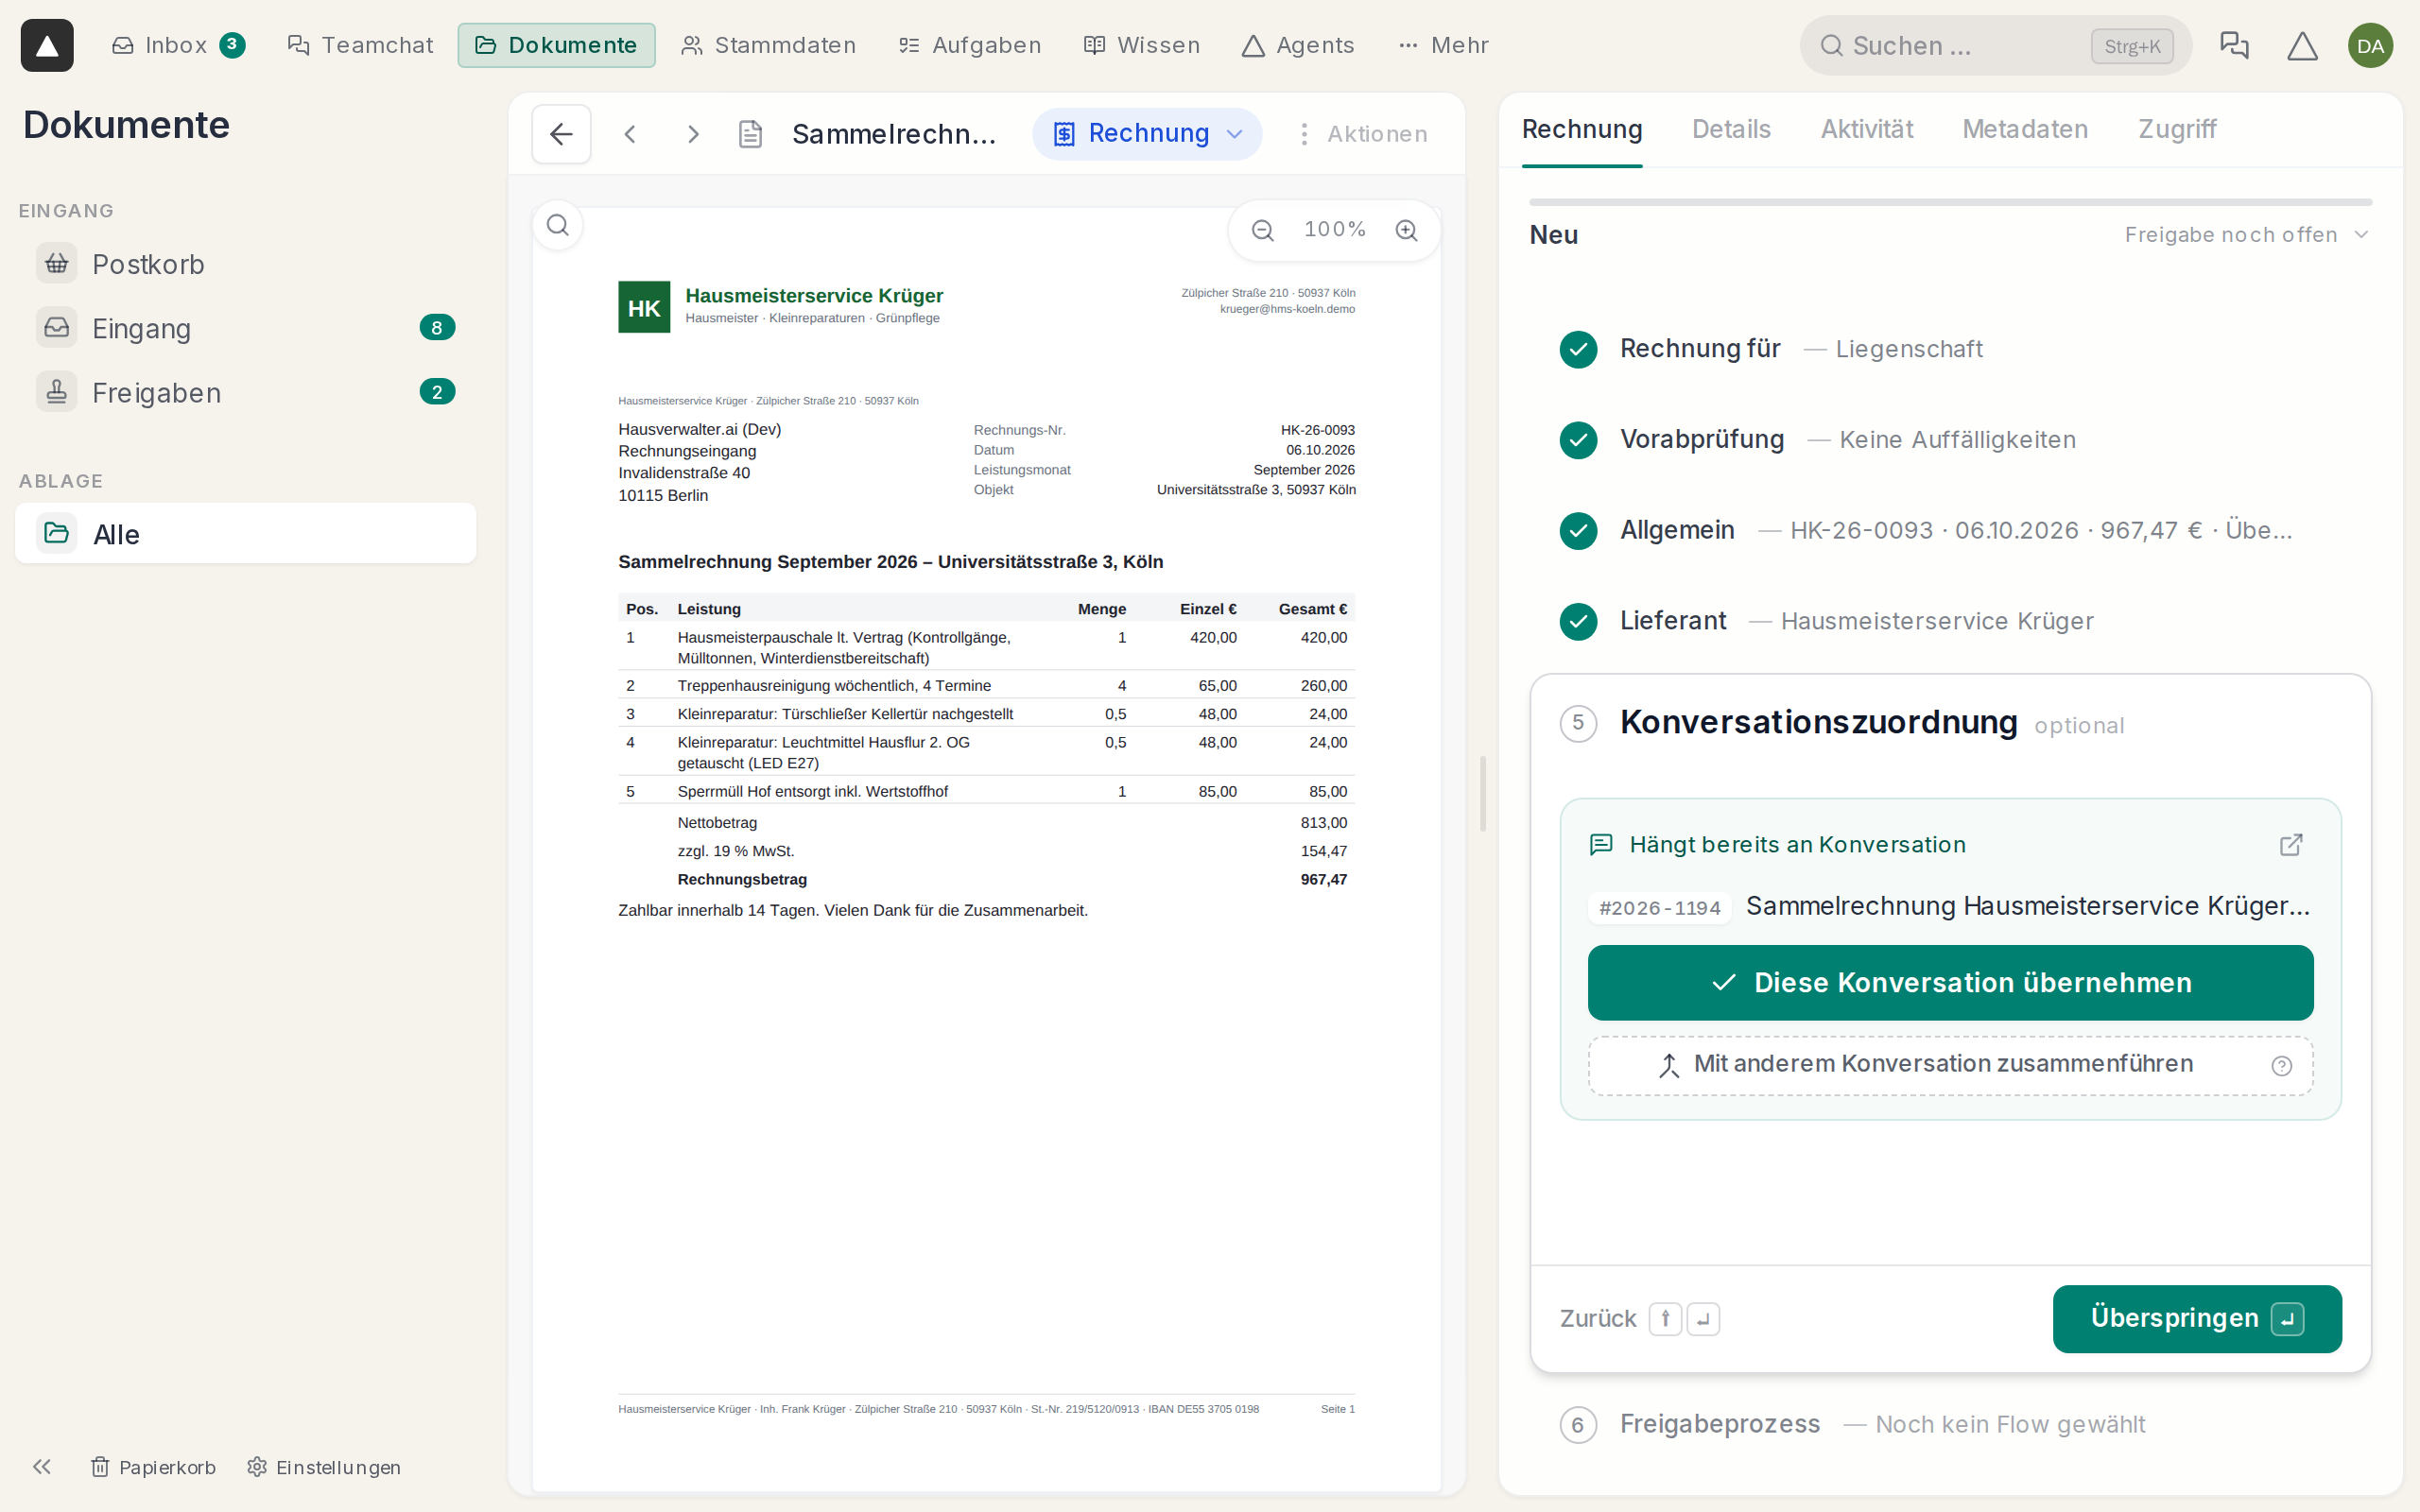The height and width of the screenshot is (1512, 2420).
Task: Open the Aktionen menu
Action: click(1361, 134)
